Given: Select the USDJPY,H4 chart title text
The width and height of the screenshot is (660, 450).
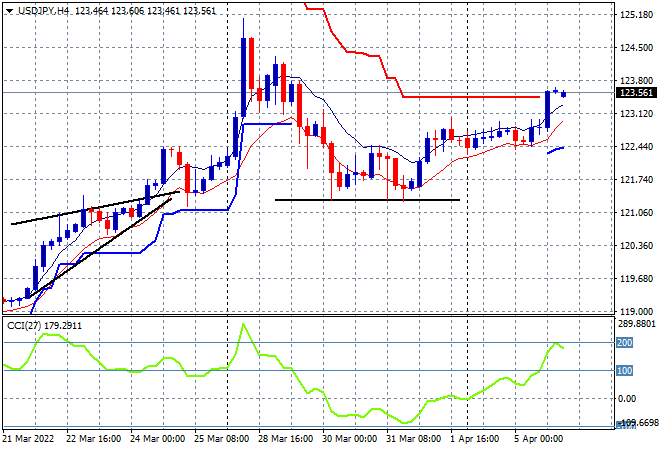Looking at the screenshot, I should (43, 11).
